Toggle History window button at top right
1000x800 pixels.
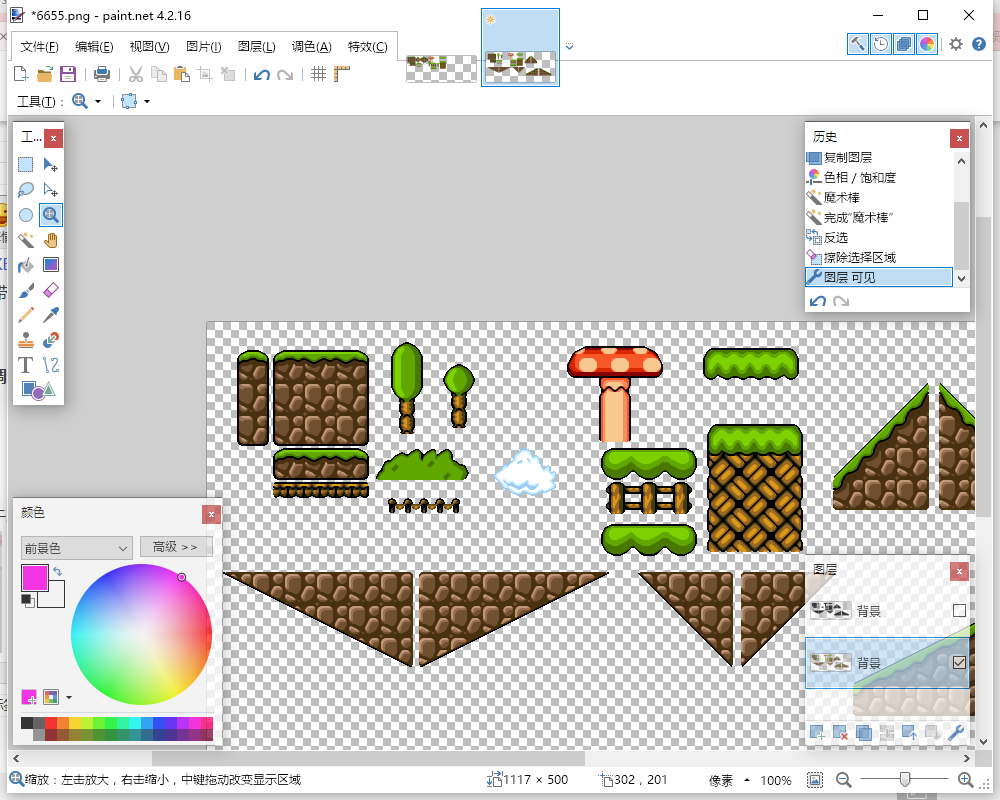(881, 44)
